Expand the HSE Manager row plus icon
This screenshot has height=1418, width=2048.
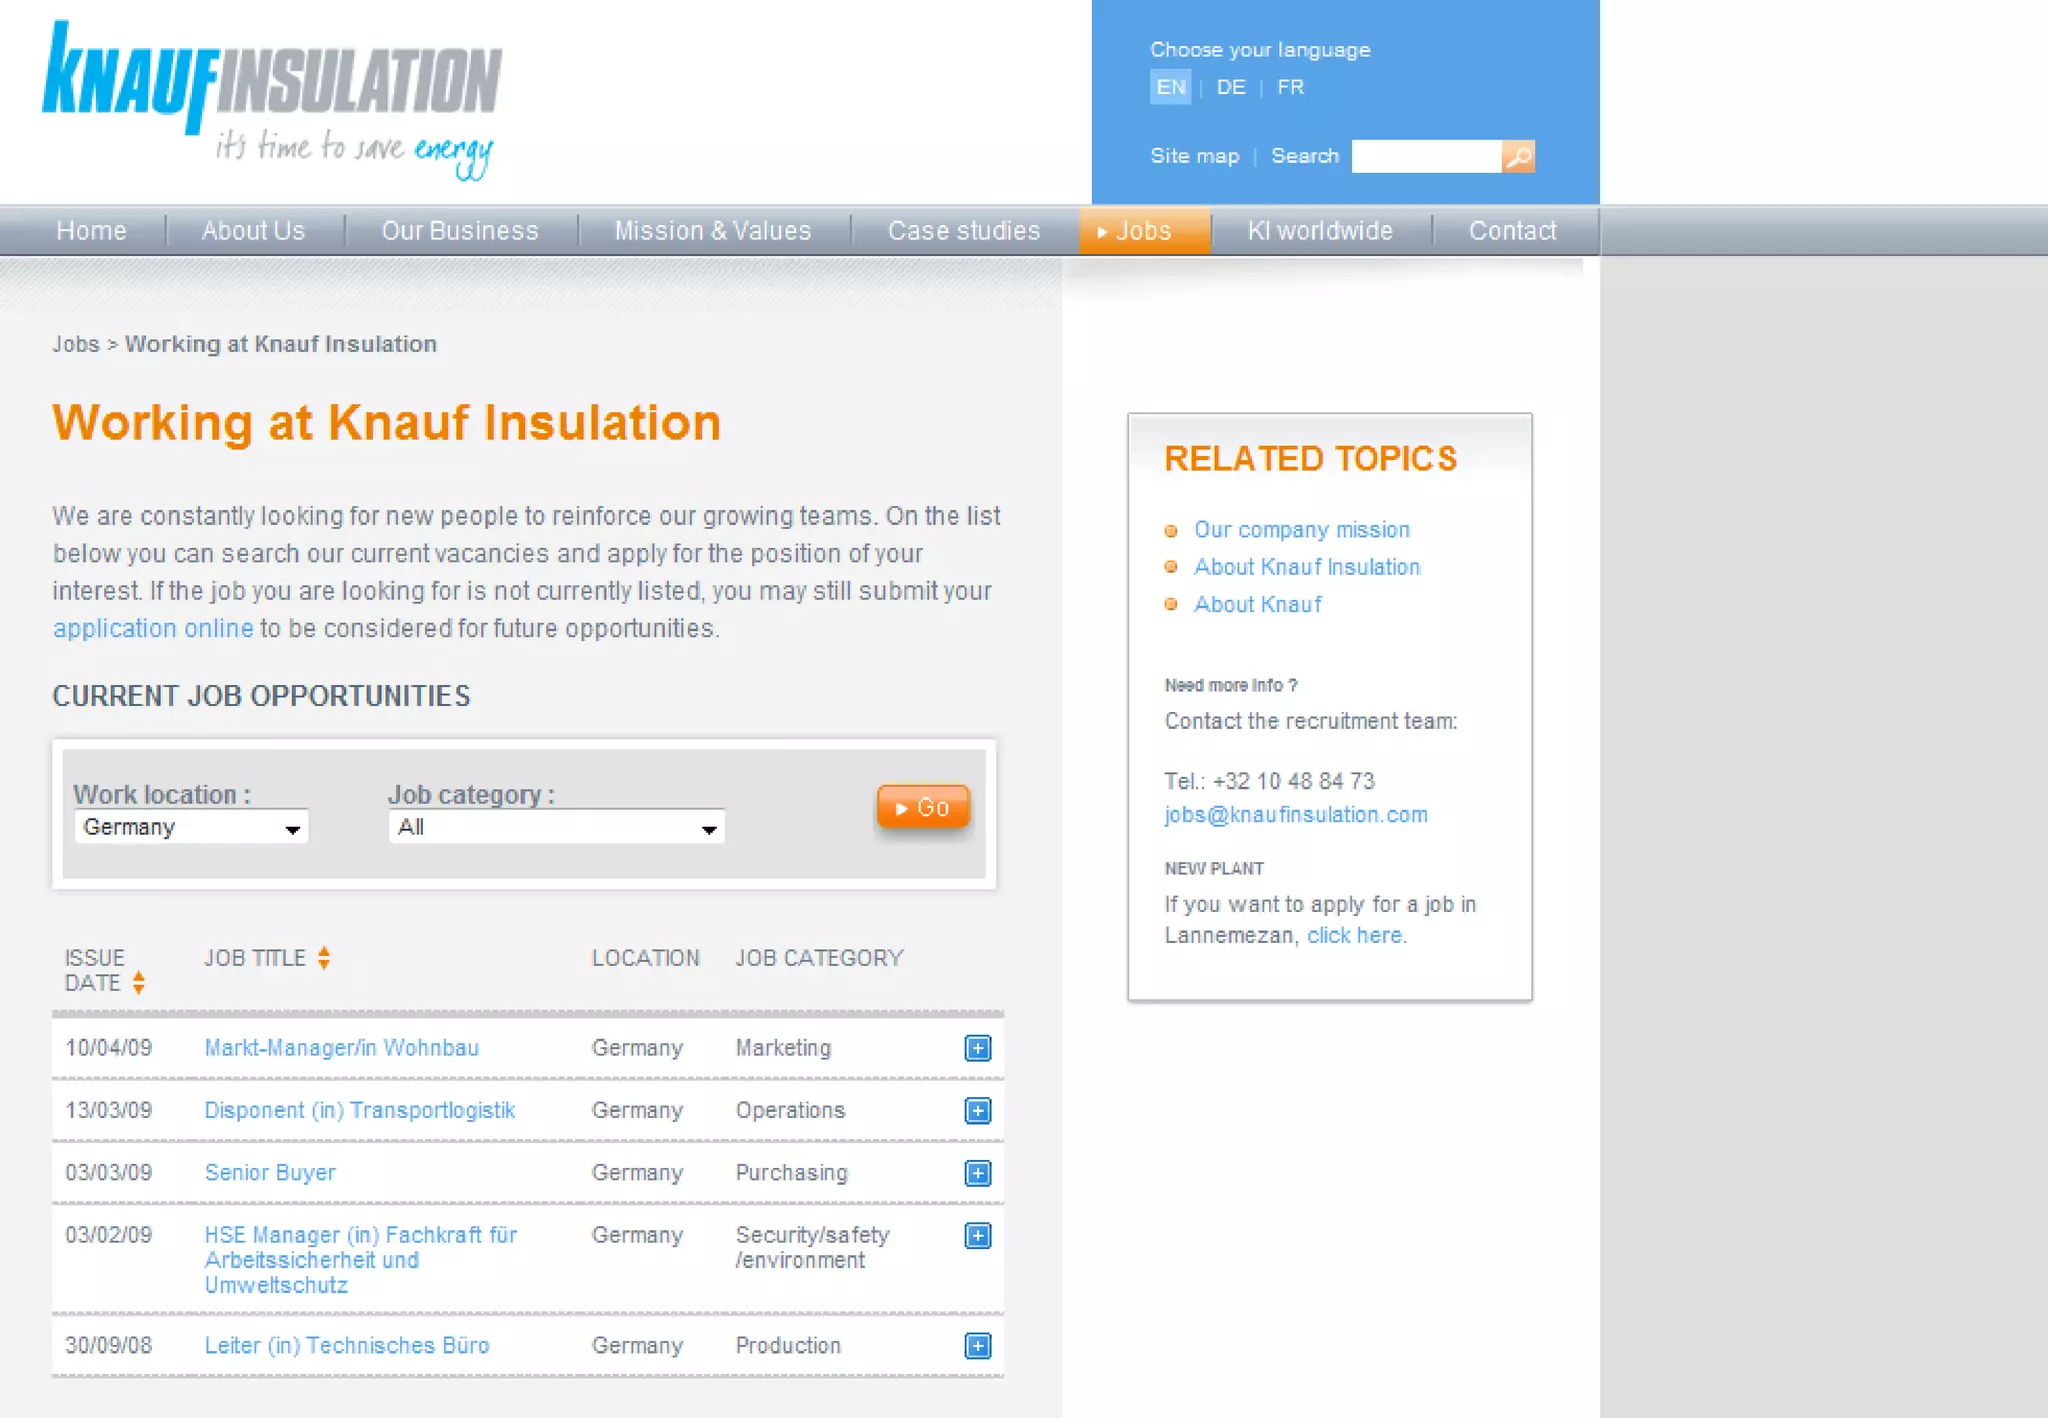coord(977,1236)
